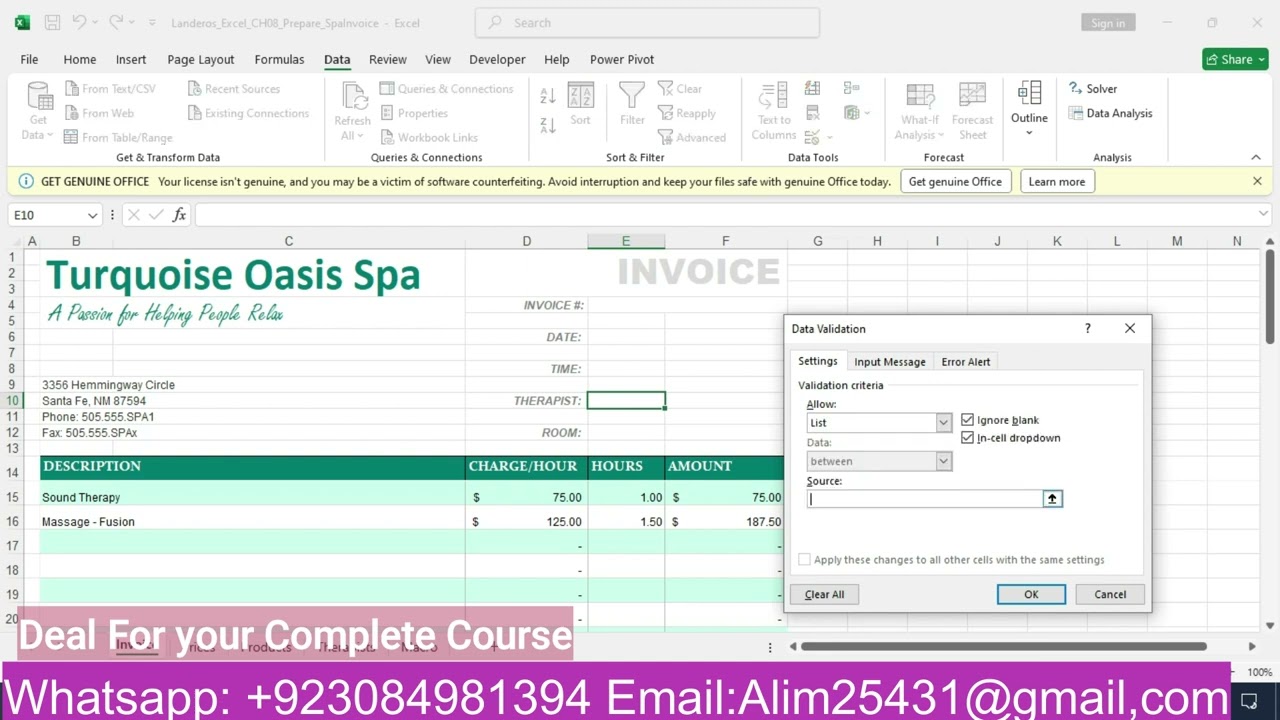
Task: Select column header D
Action: coord(526,241)
